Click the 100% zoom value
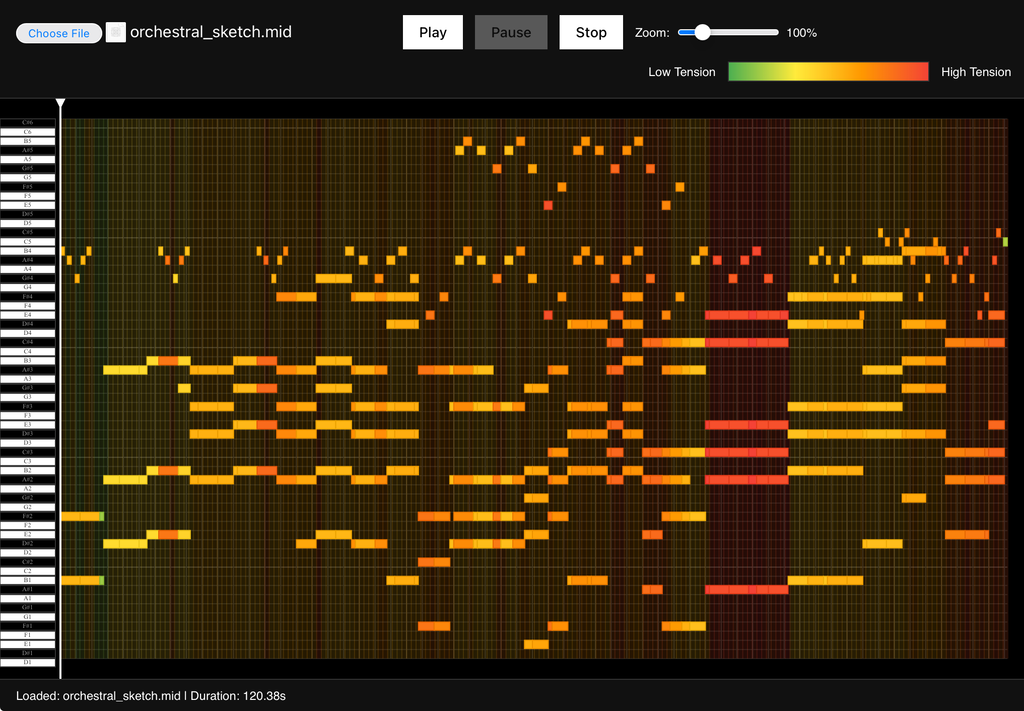Viewport: 1024px width, 711px height. click(801, 33)
